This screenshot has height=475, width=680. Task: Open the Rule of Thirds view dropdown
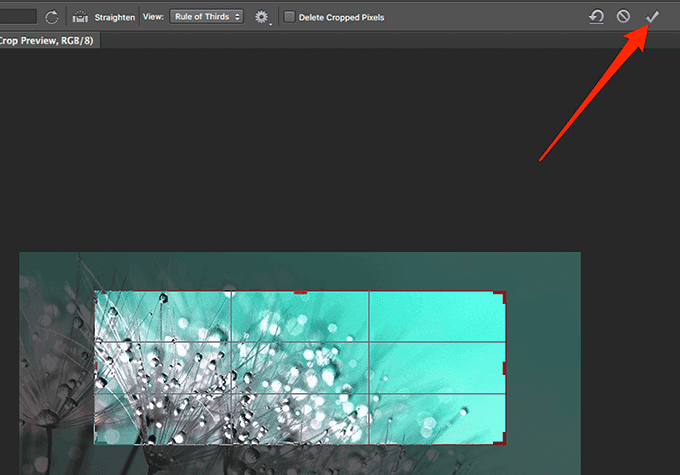tap(206, 17)
